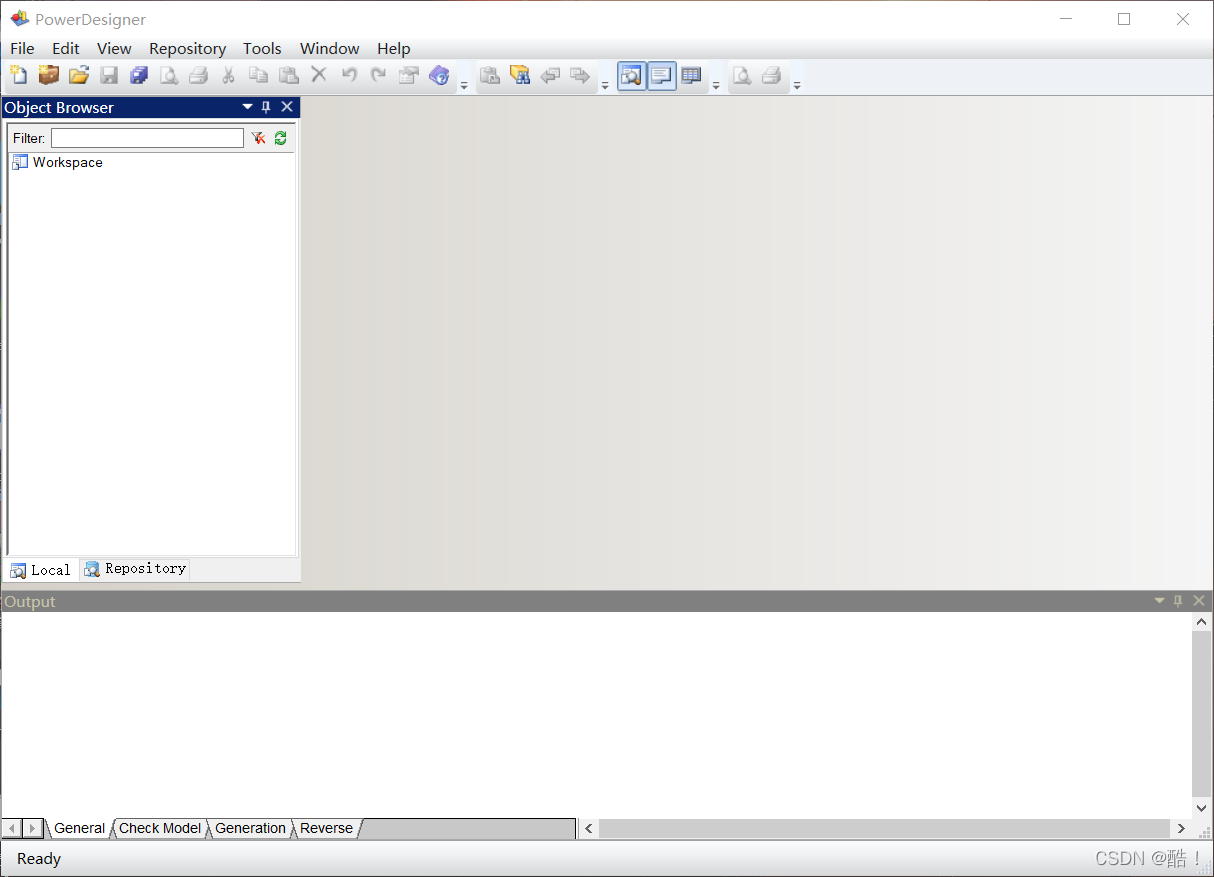The width and height of the screenshot is (1214, 877).
Task: Expand the overflow arrow at the last toolbar's end
Action: coord(797,84)
